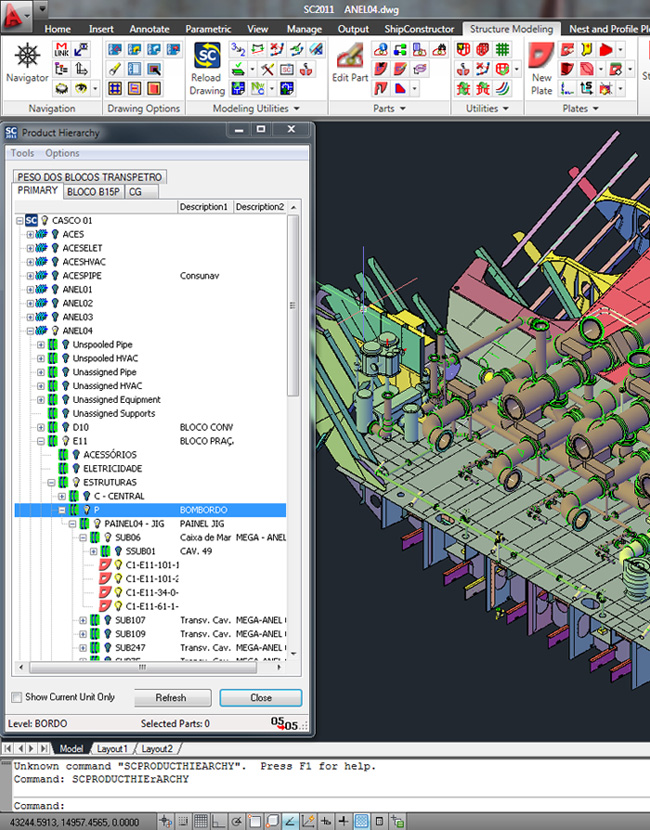Select the PAINEL04 - JIG tree row

click(151, 524)
